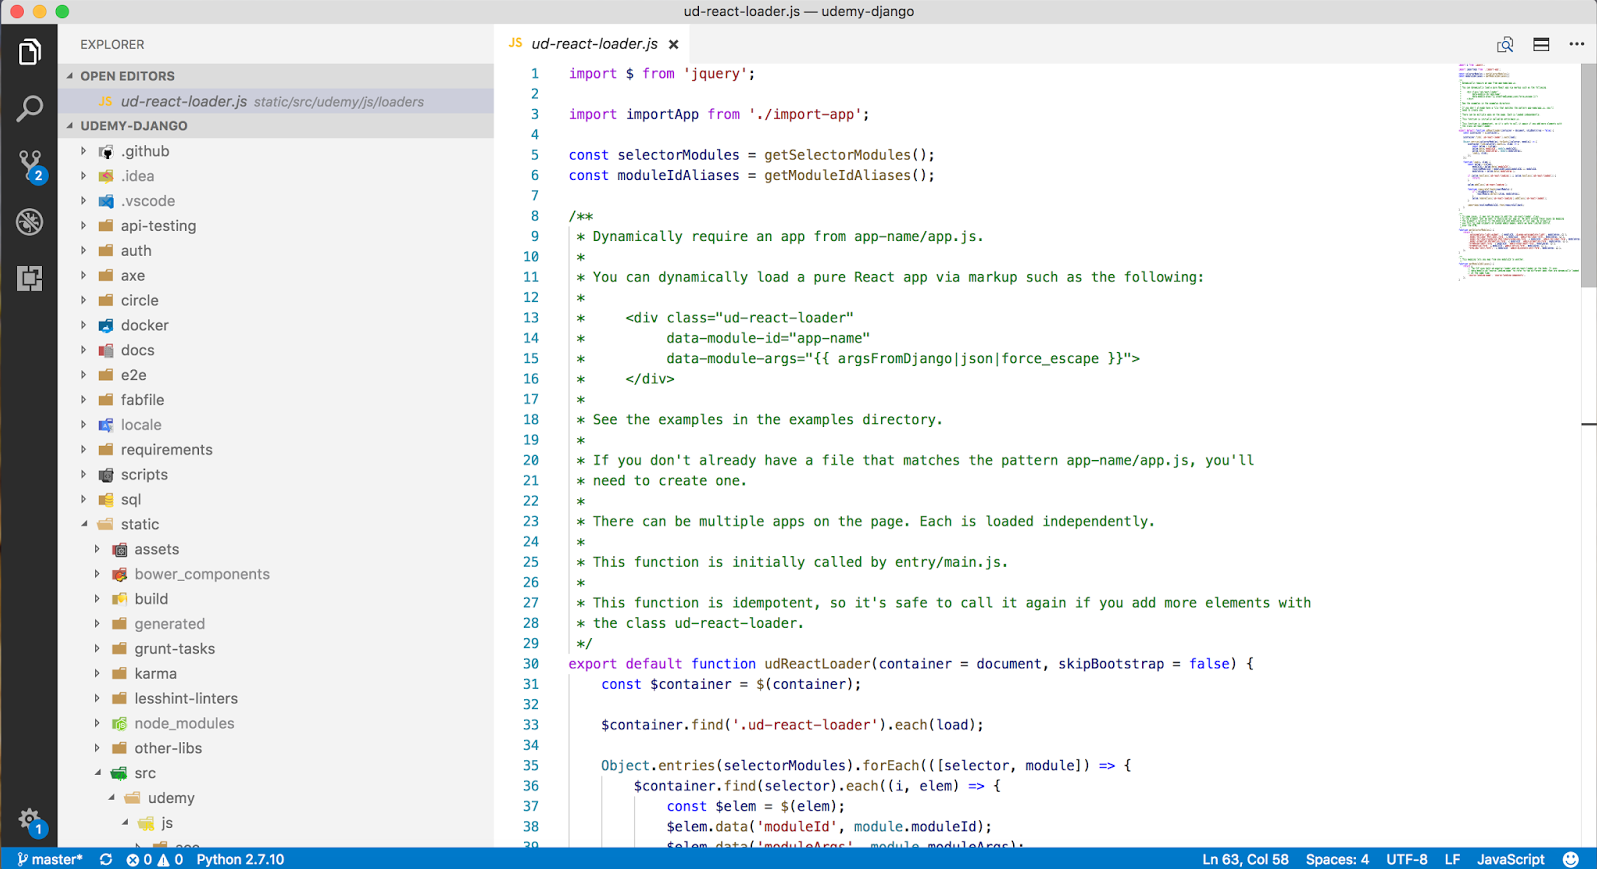Open the editor More Actions ellipsis
The image size is (1597, 869).
click(x=1577, y=44)
